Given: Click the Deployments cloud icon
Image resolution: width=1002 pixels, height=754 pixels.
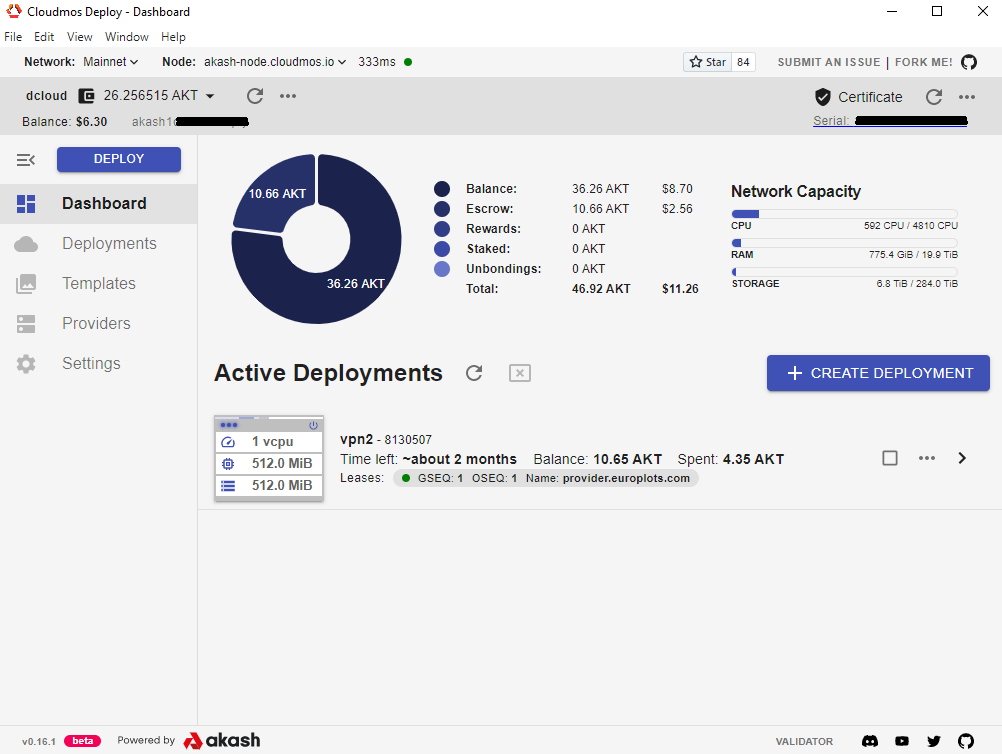Looking at the screenshot, I should [26, 244].
